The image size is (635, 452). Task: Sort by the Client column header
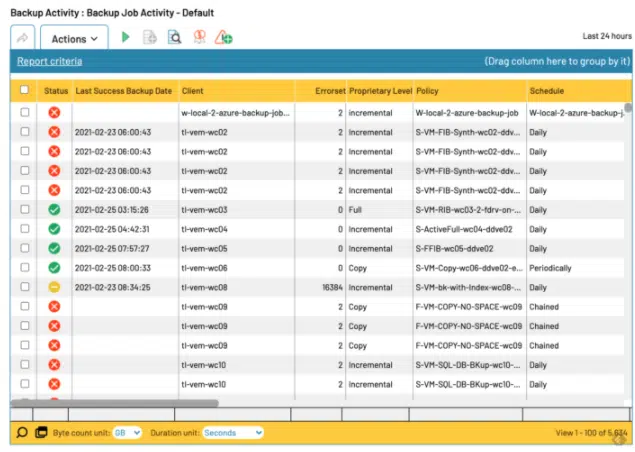pyautogui.click(x=192, y=91)
